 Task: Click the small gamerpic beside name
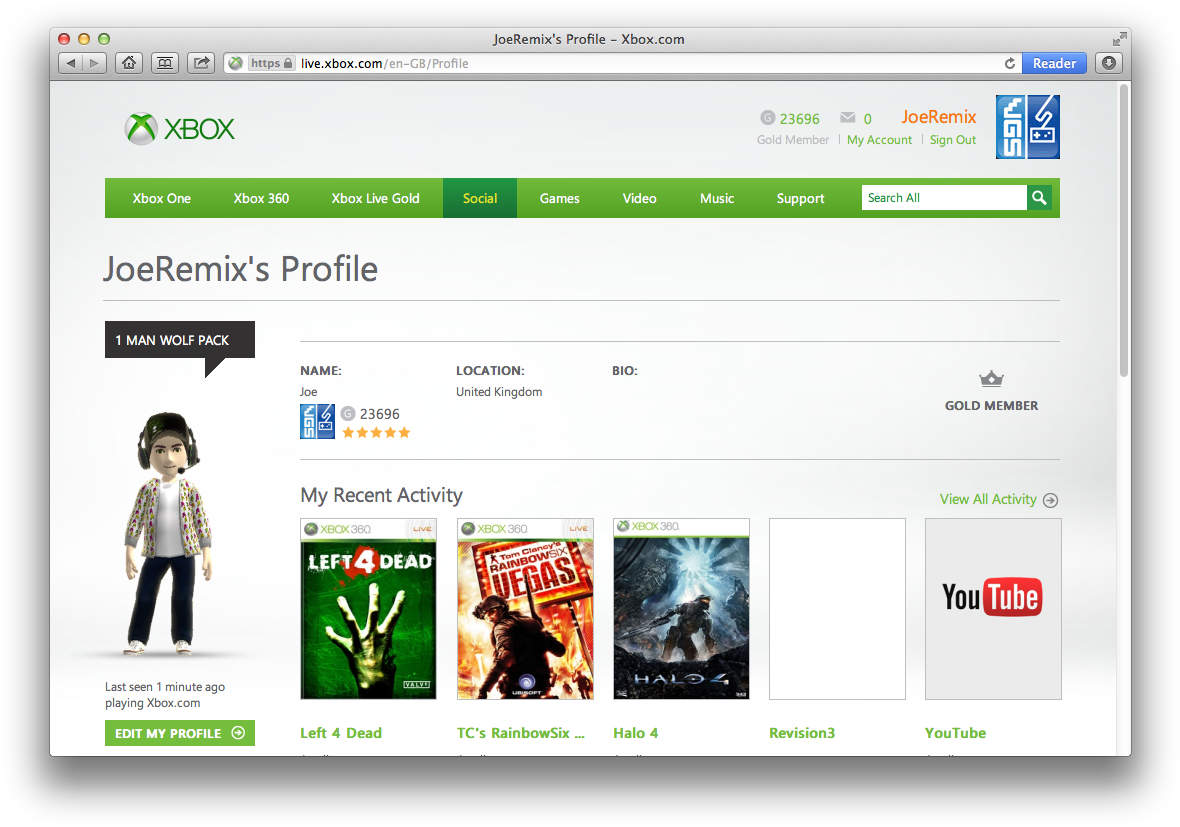click(x=317, y=421)
